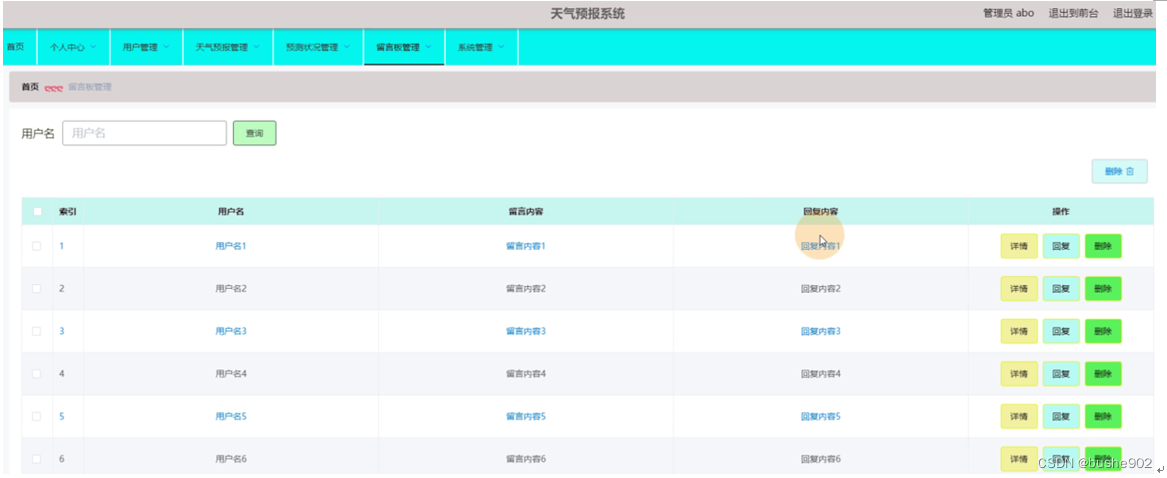
Task: Open 详情 for 用户名2 row
Action: [x=1019, y=289]
